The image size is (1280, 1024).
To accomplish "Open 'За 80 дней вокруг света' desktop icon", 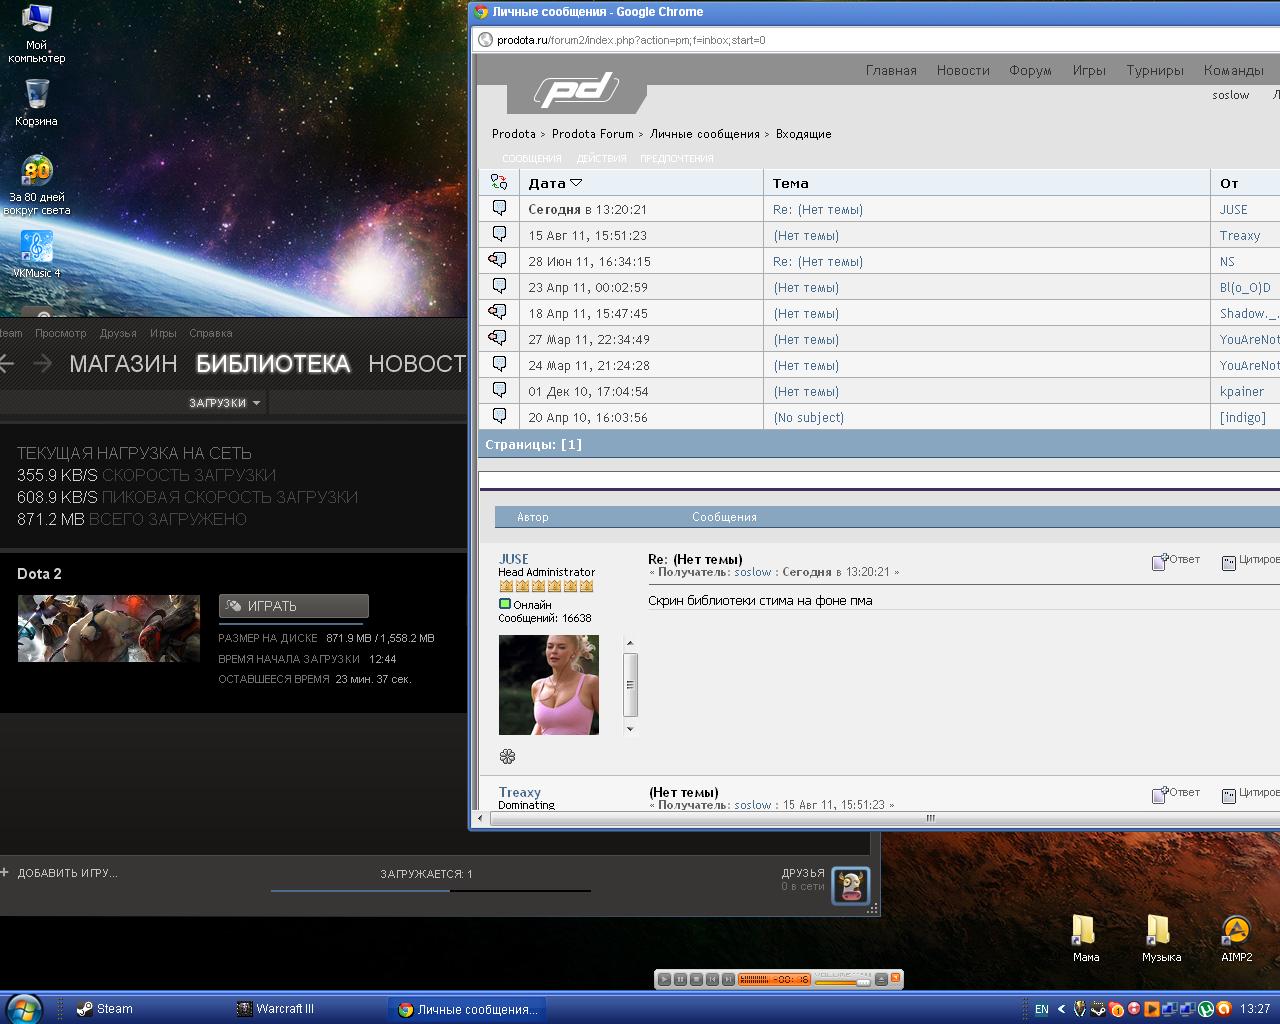I will tap(37, 185).
